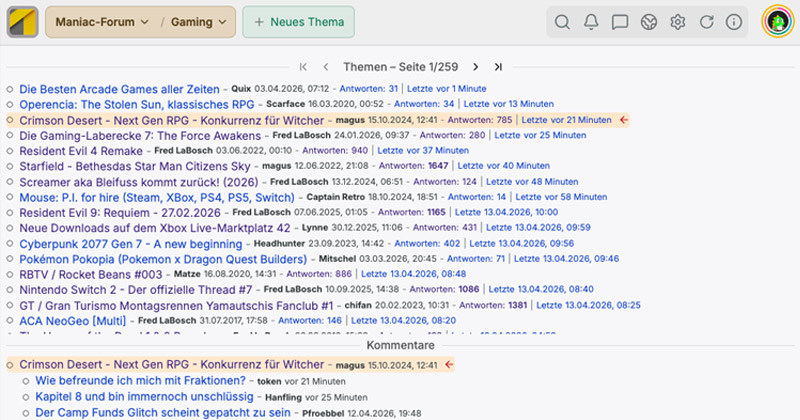Image resolution: width=800 pixels, height=420 pixels.
Task: Click red arrow beside Crimson Desert thread row
Action: [x=623, y=120]
